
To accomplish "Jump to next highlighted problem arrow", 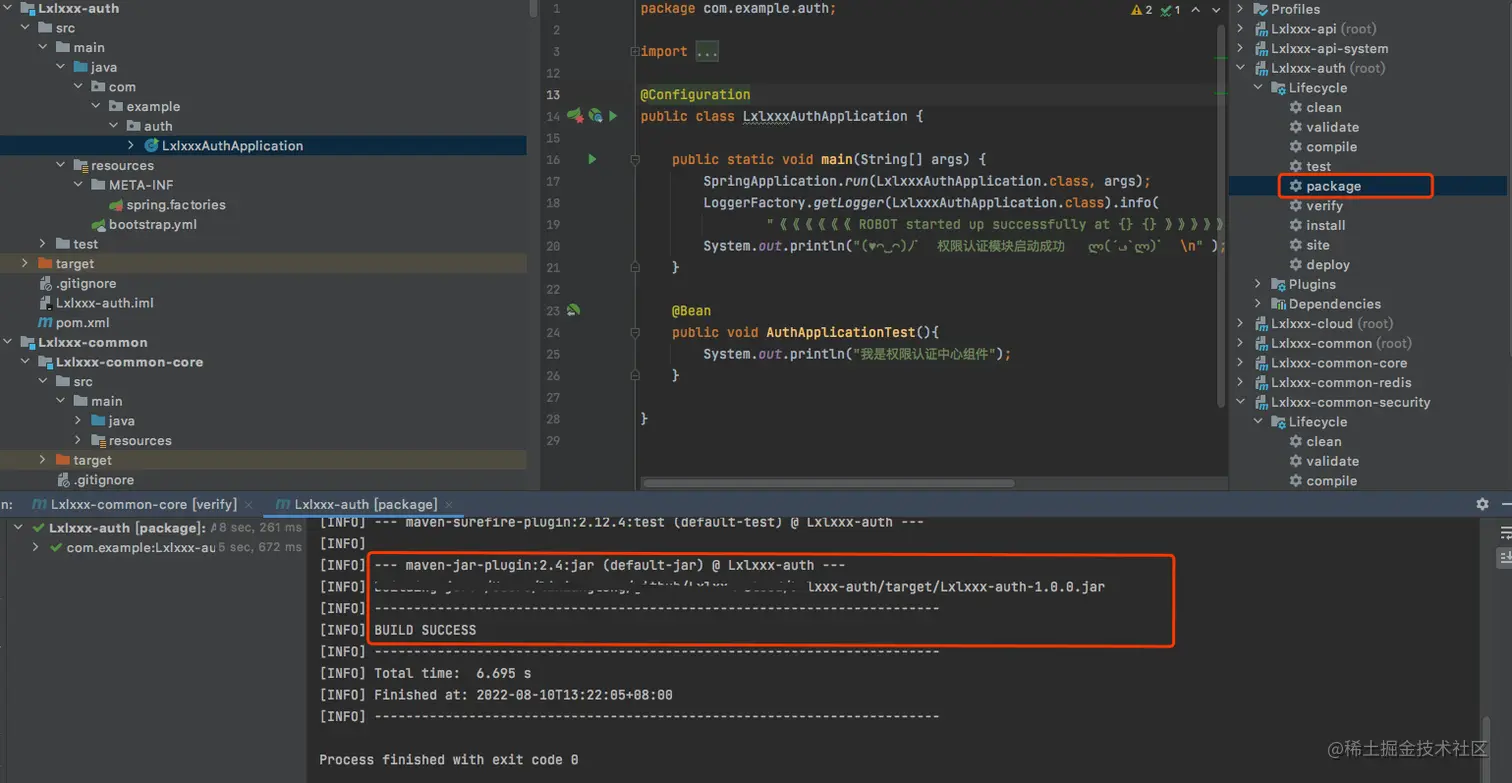I will click(x=1215, y=10).
